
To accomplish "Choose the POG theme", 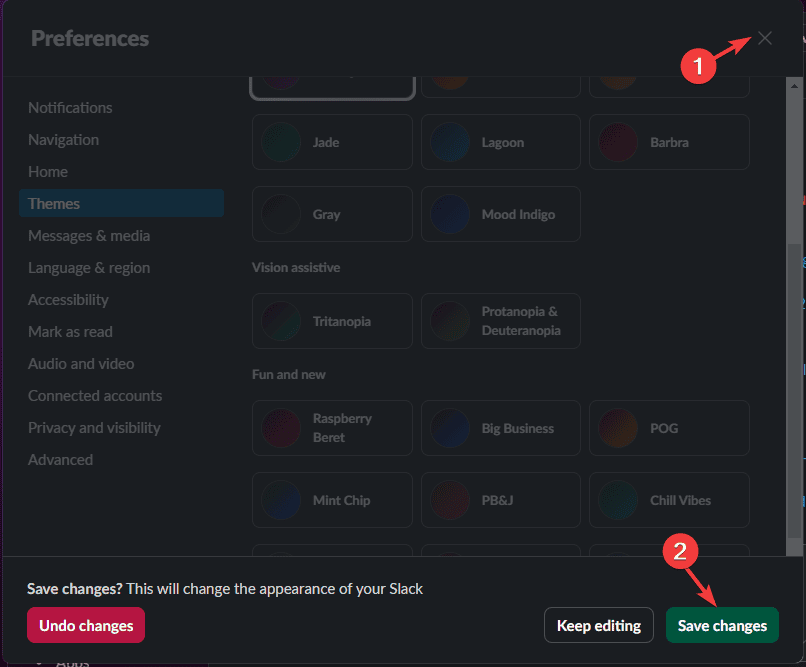I will click(669, 428).
